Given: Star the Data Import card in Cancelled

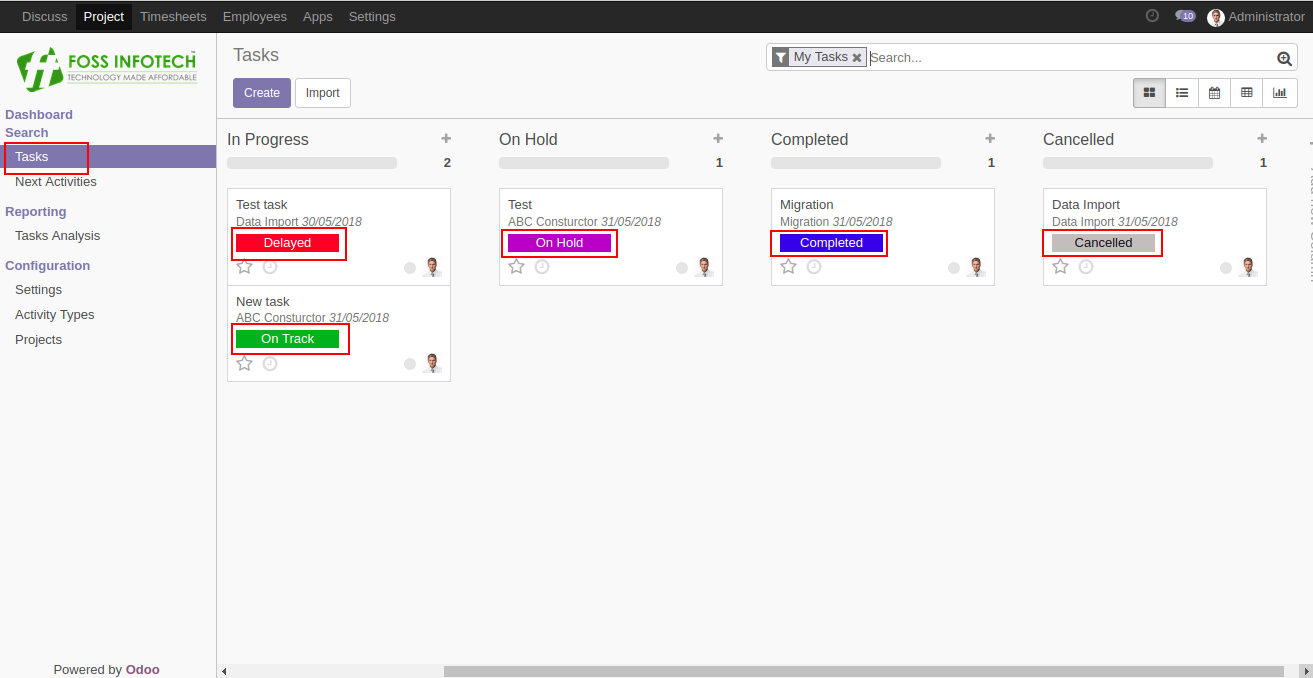Looking at the screenshot, I should point(1060,267).
